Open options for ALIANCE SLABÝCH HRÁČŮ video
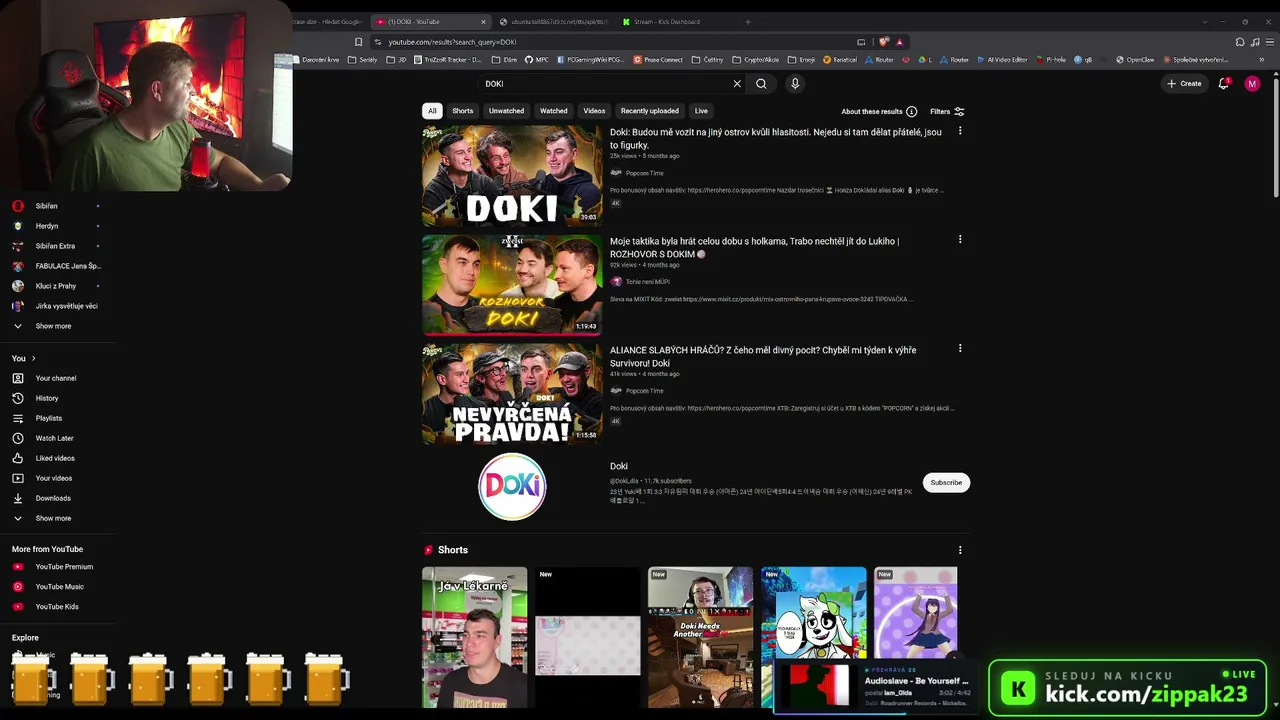1280x720 pixels. tap(960, 349)
